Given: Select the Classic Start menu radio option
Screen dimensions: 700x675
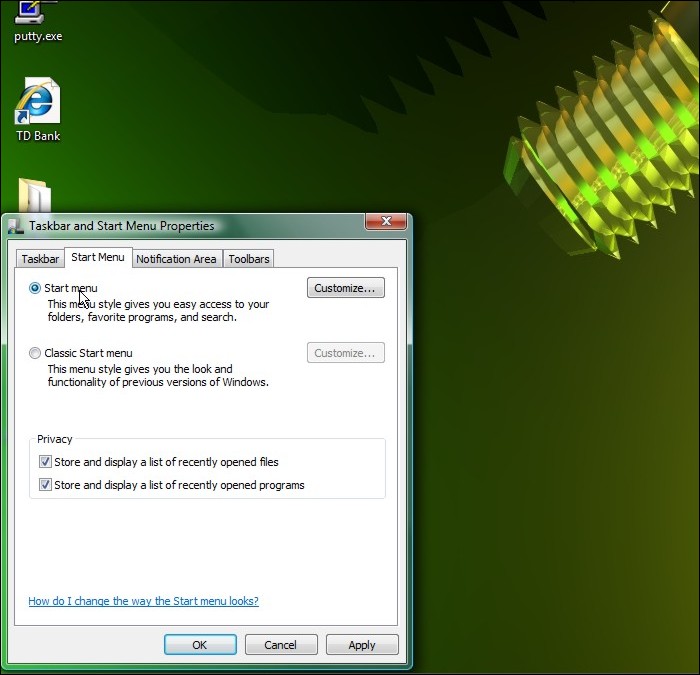Looking at the screenshot, I should (36, 353).
